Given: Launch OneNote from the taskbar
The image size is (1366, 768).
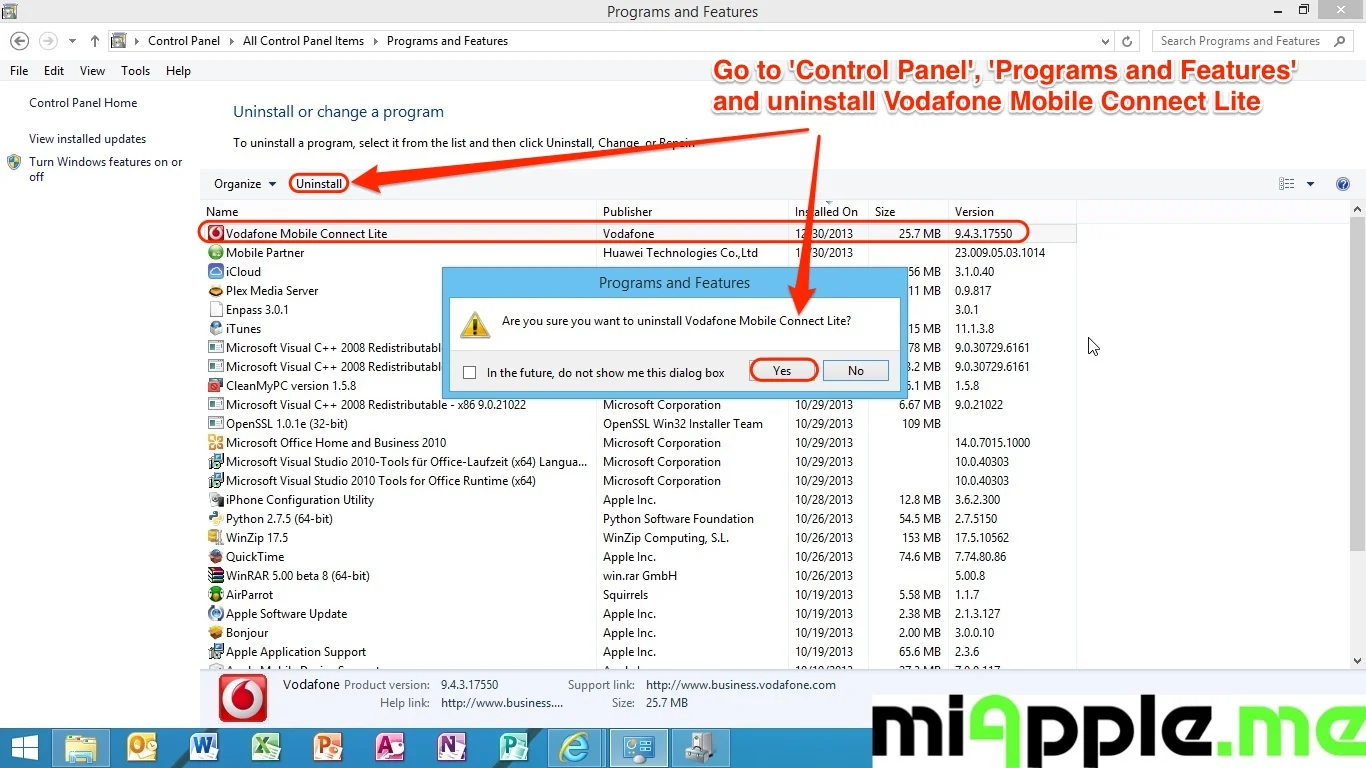Looking at the screenshot, I should click(x=452, y=748).
